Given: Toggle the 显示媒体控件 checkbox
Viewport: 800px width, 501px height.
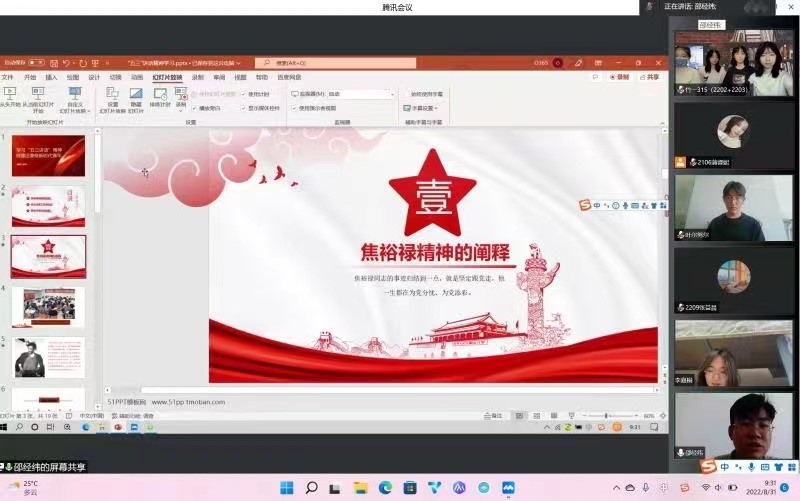Looking at the screenshot, I should [243, 107].
